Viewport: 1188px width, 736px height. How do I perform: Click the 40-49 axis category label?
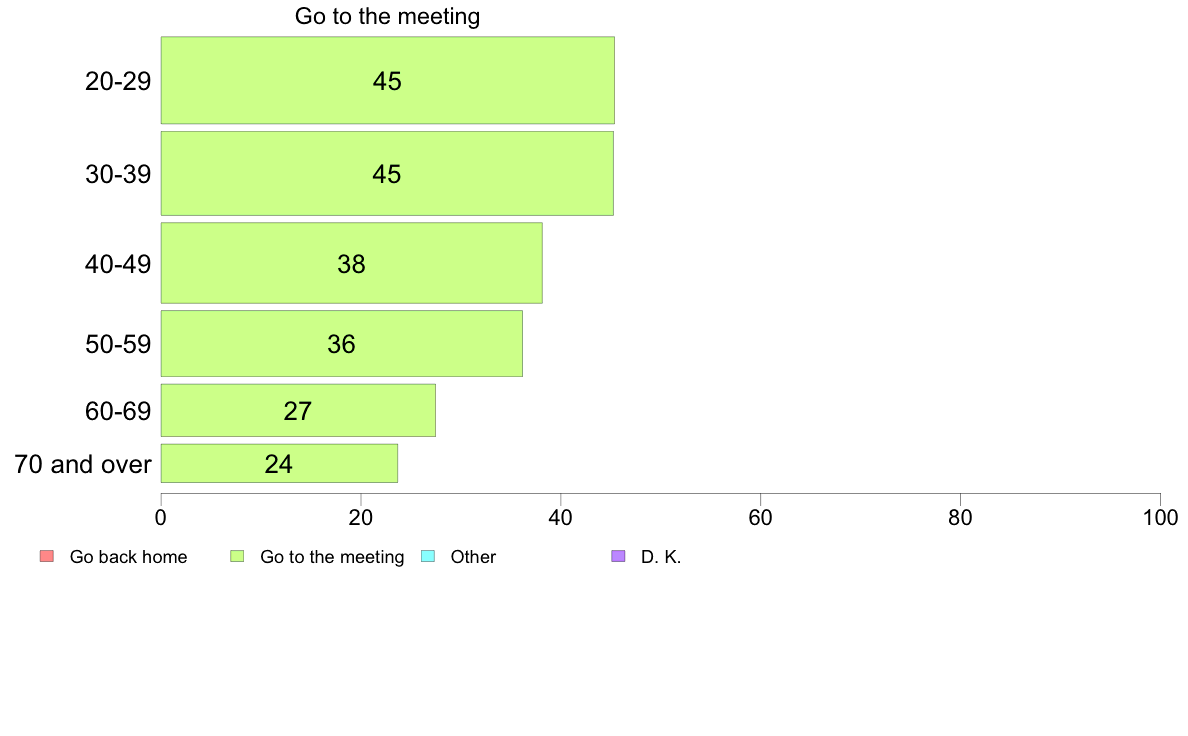point(118,264)
